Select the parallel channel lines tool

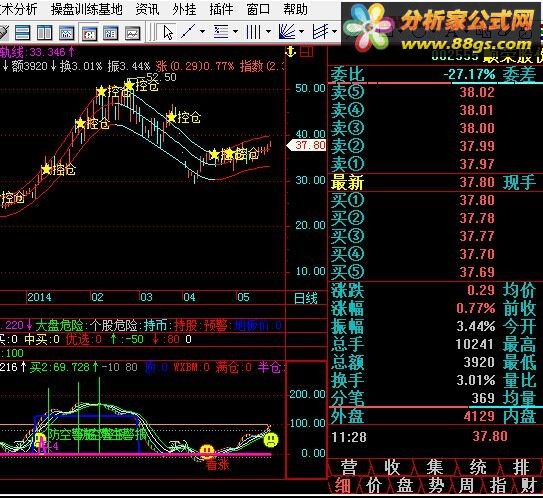[x=321, y=32]
